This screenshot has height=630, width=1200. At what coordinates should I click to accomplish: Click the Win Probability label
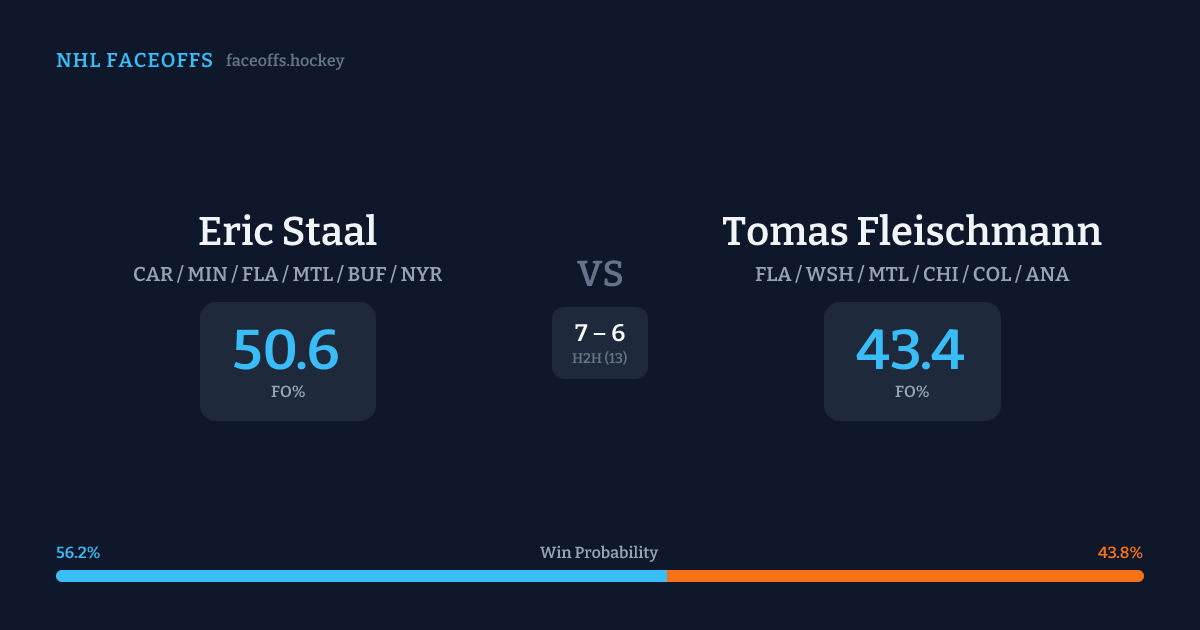599,552
